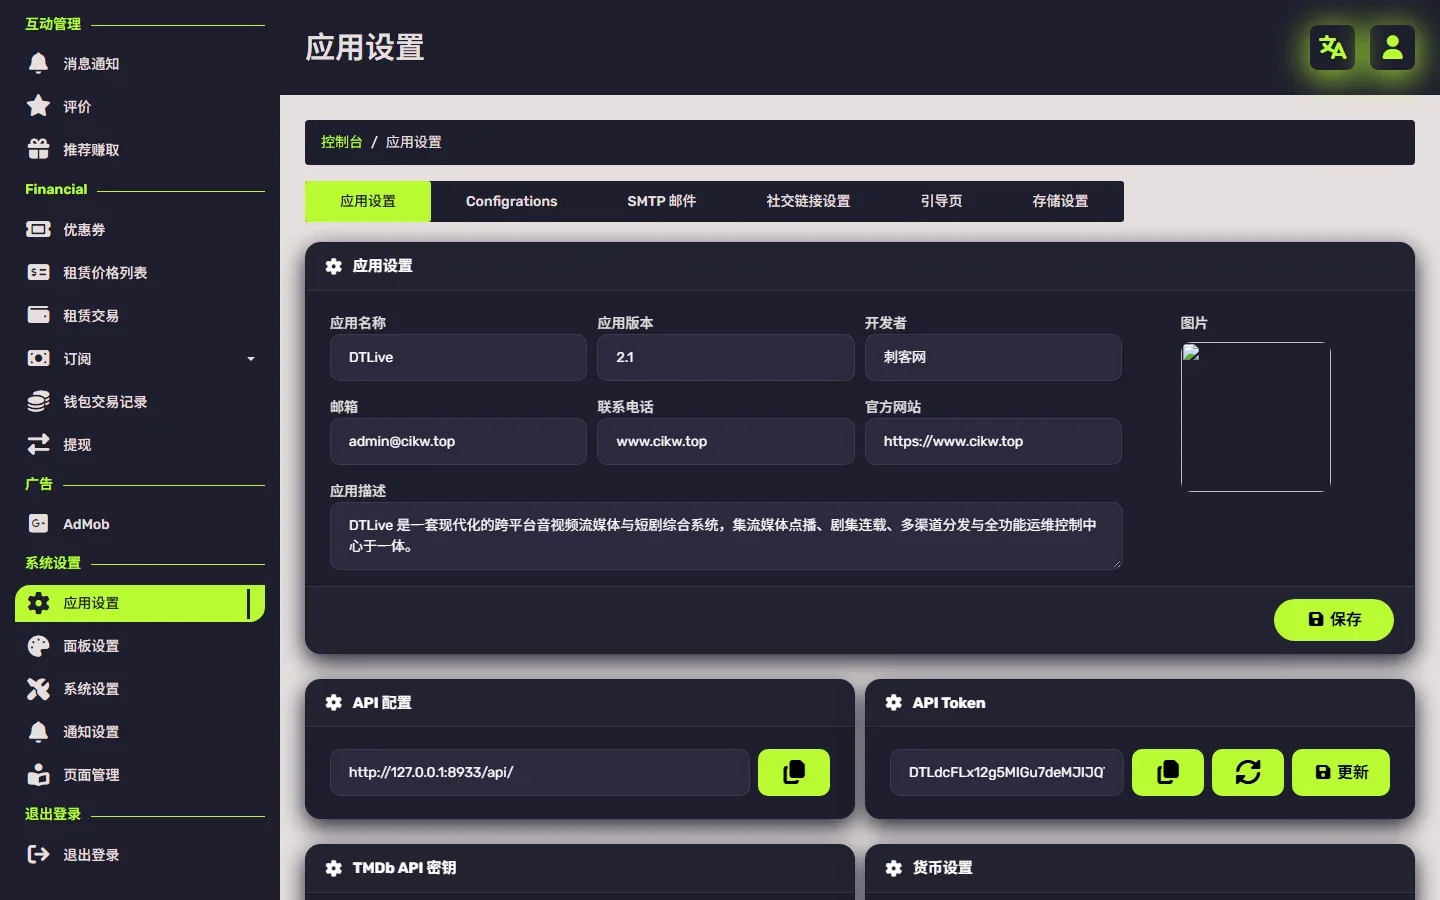The height and width of the screenshot is (900, 1440).
Task: Click the transfer arrows icon beside 提现
Action: [x=38, y=444]
